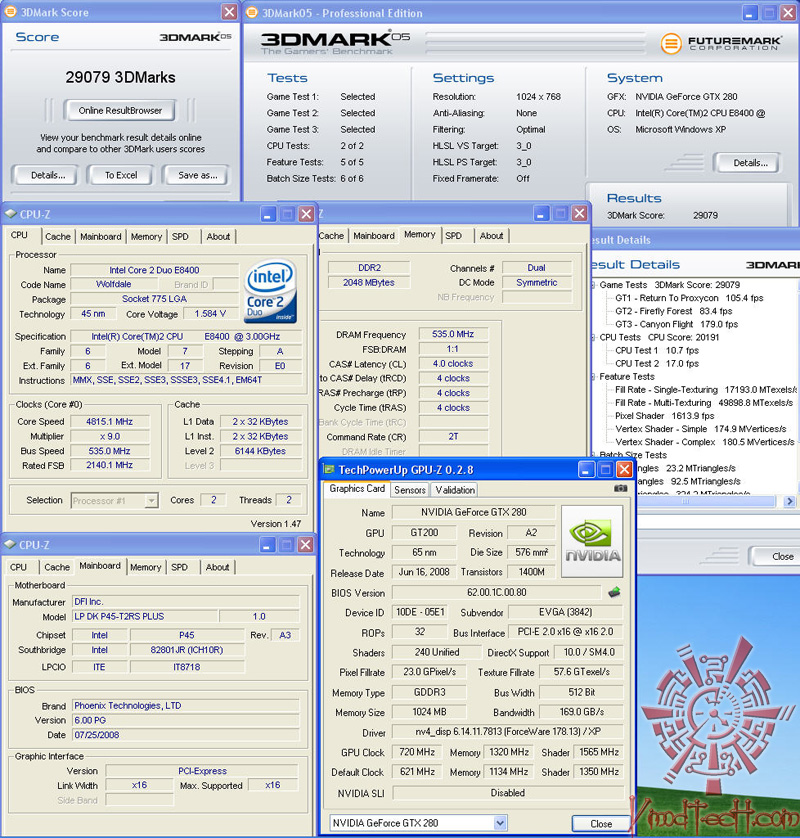The width and height of the screenshot is (800, 838).
Task: Click the GPU-Z BIOS Version field
Action: click(496, 592)
